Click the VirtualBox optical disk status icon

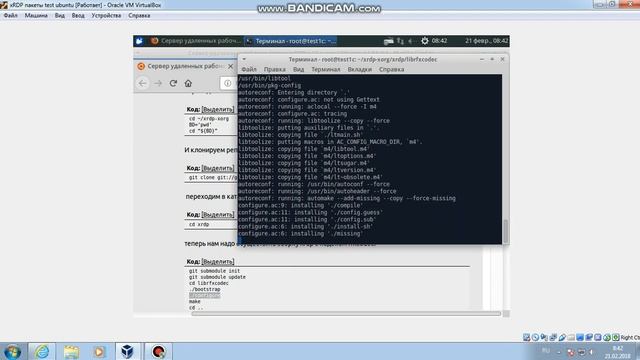point(535,337)
